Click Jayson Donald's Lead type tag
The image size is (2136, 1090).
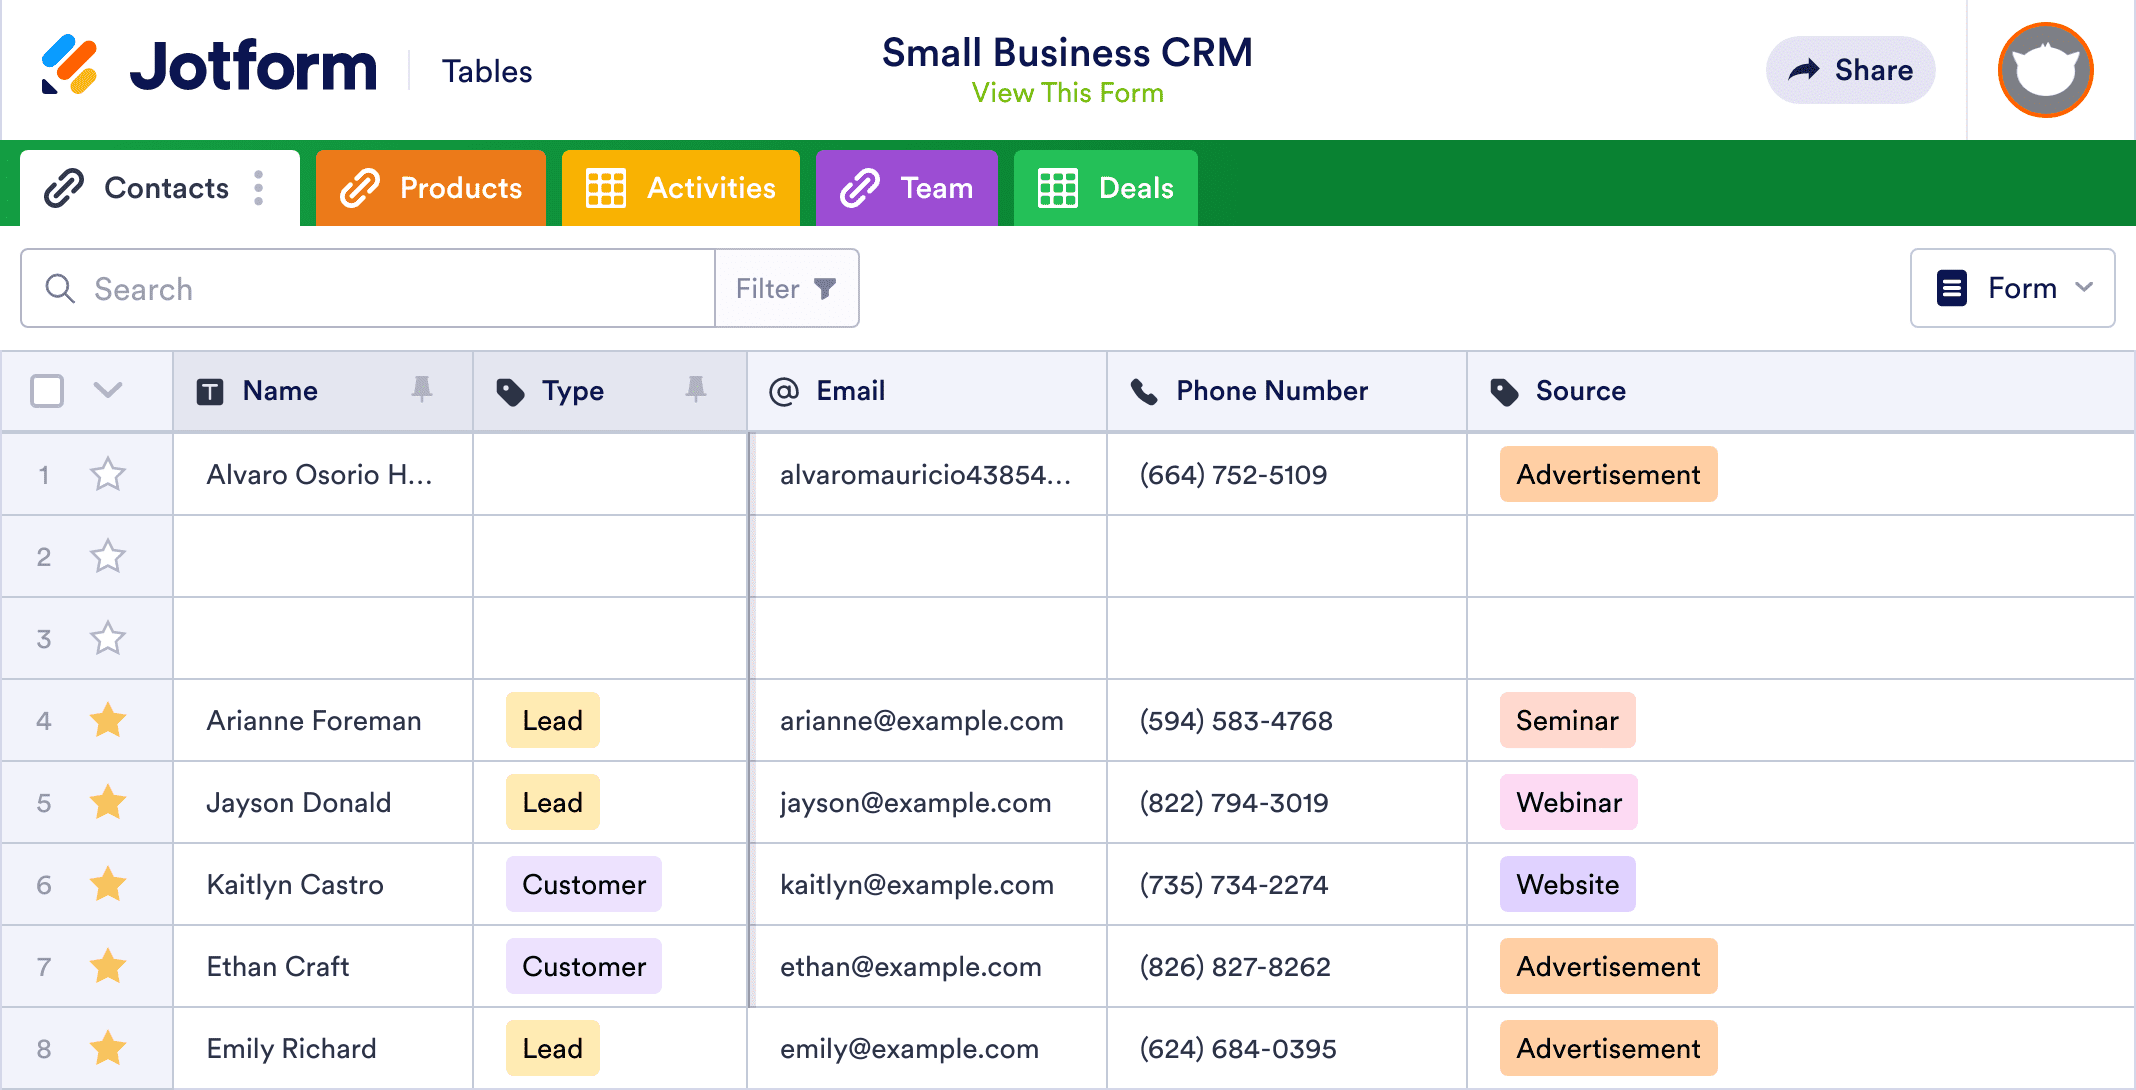click(x=552, y=802)
